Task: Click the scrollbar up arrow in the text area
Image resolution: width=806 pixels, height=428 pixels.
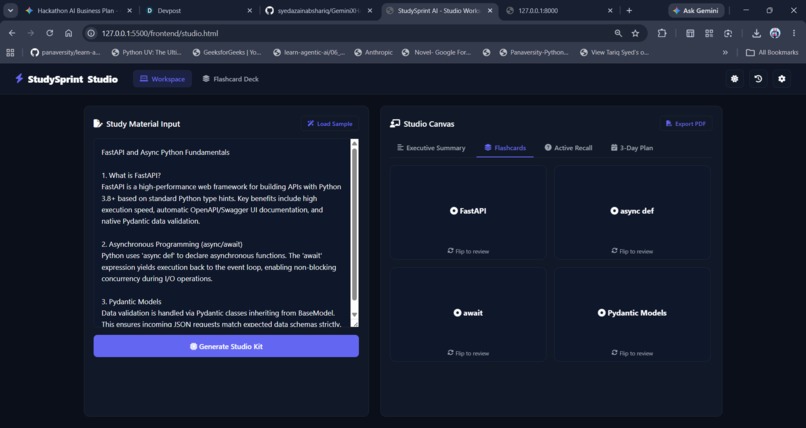Action: click(x=354, y=143)
